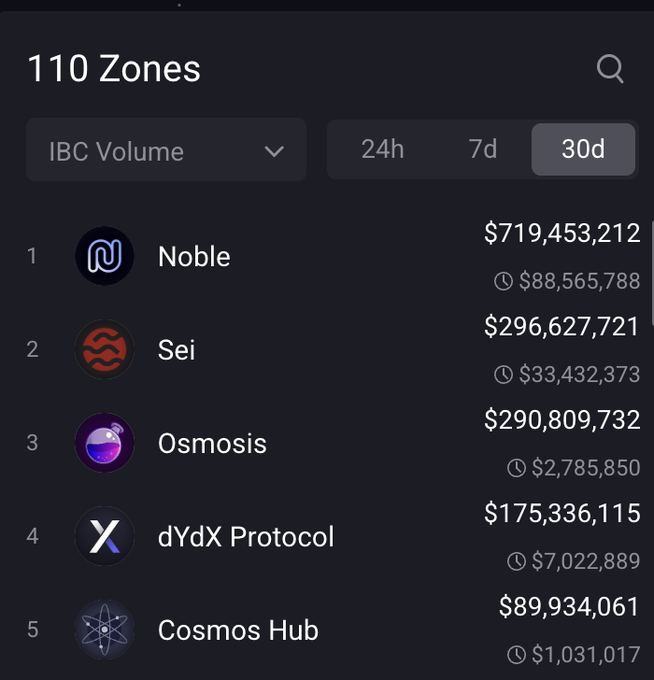Click clock icon beside Noble's $88,565,788
Viewport: 654px width, 680px height.
[x=504, y=282]
